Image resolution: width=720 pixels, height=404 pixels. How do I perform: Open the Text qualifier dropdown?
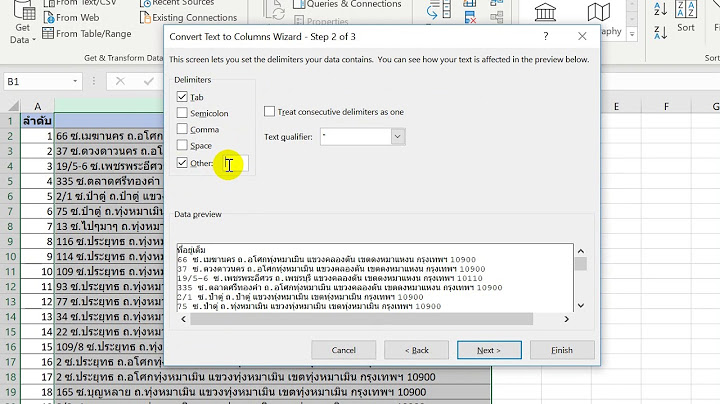click(398, 136)
